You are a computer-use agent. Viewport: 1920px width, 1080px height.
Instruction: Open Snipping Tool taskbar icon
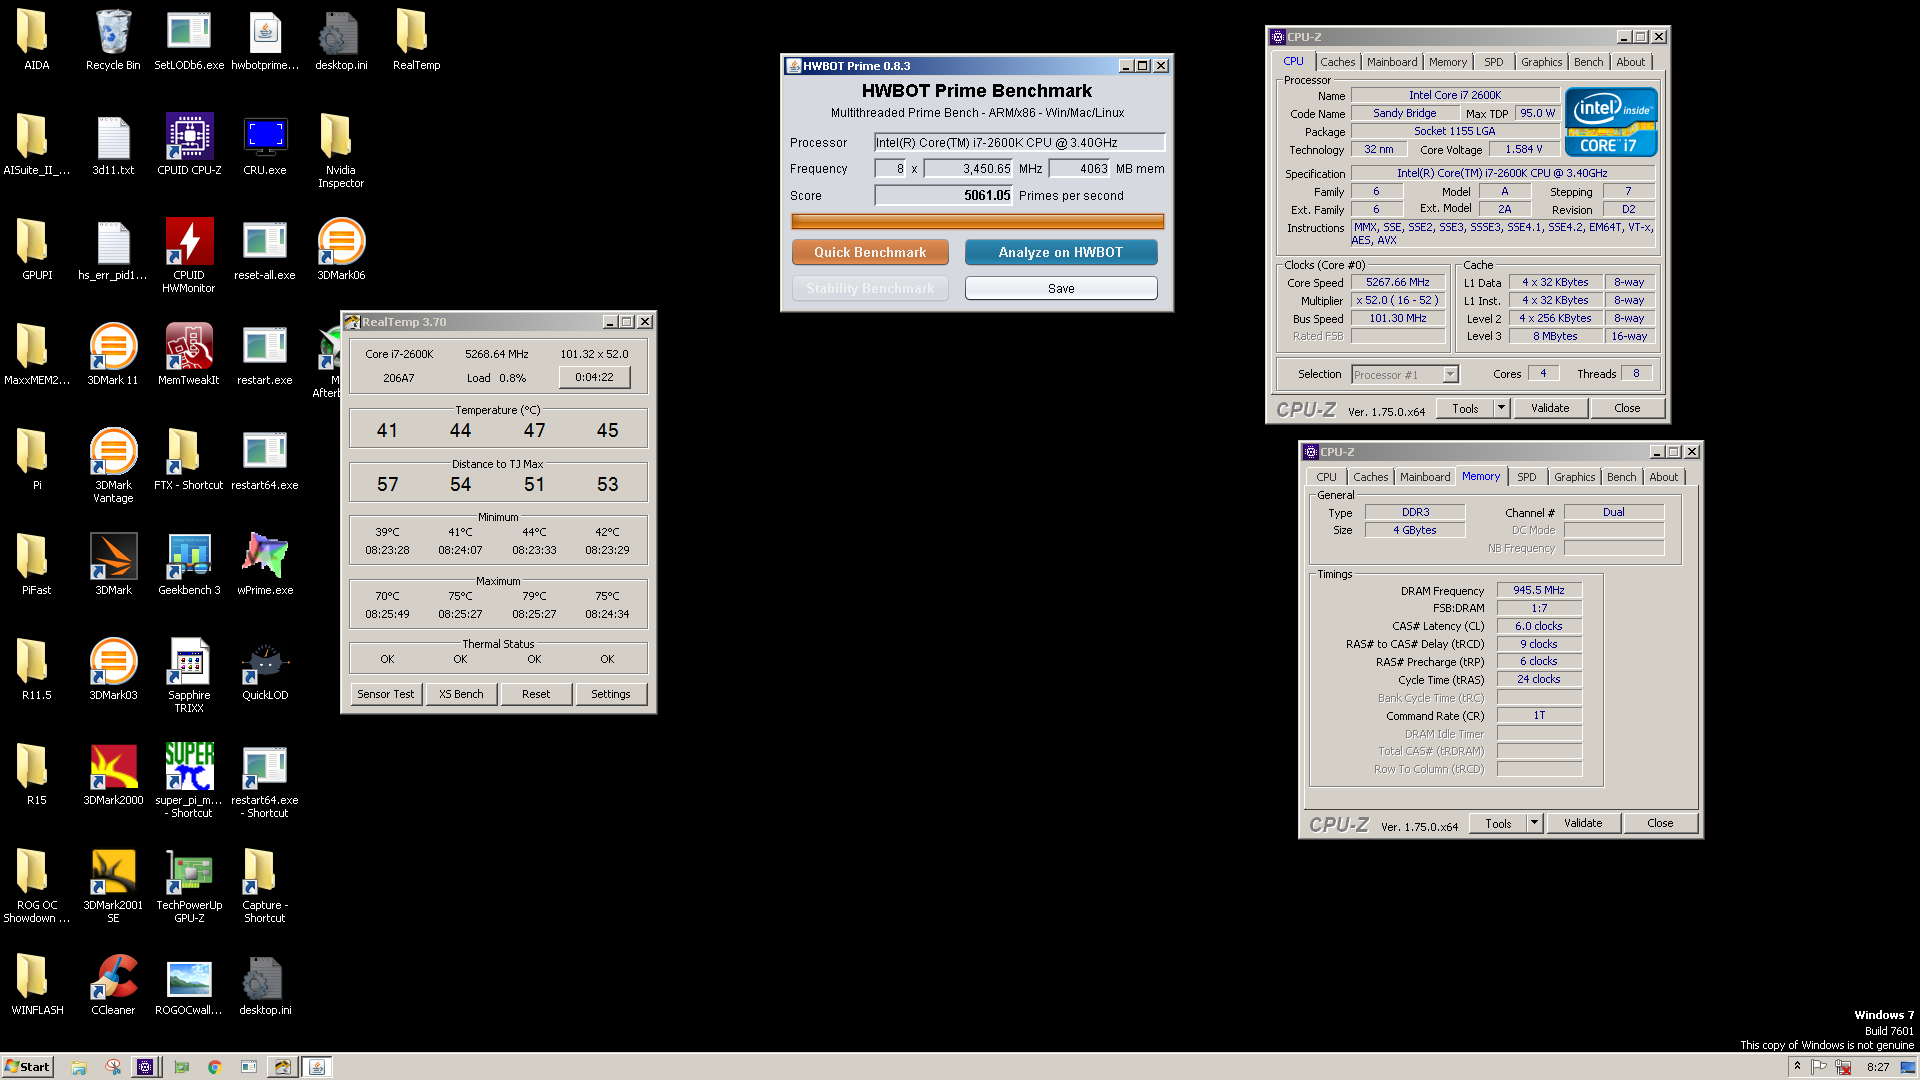point(113,1067)
